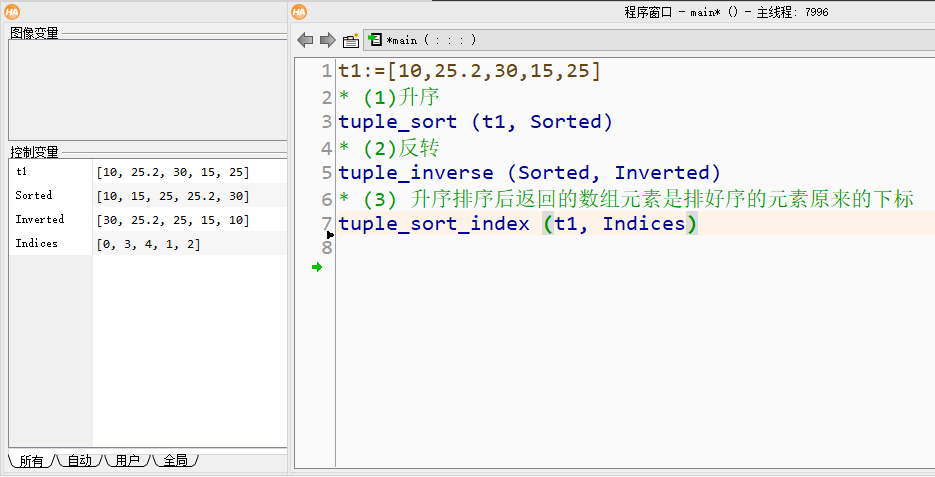This screenshot has width=935, height=477.
Task: Click value [10, 25.2, 30, 15, 25]
Action: pyautogui.click(x=173, y=172)
